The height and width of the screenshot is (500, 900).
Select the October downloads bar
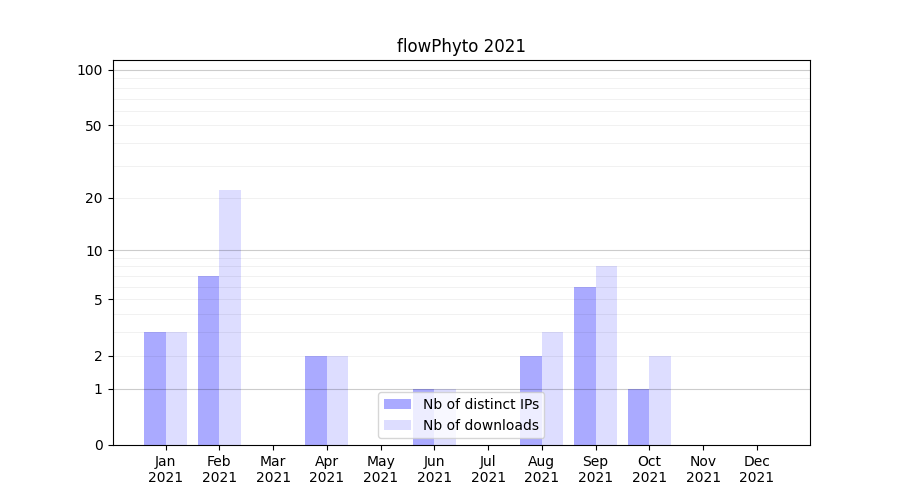coord(660,400)
